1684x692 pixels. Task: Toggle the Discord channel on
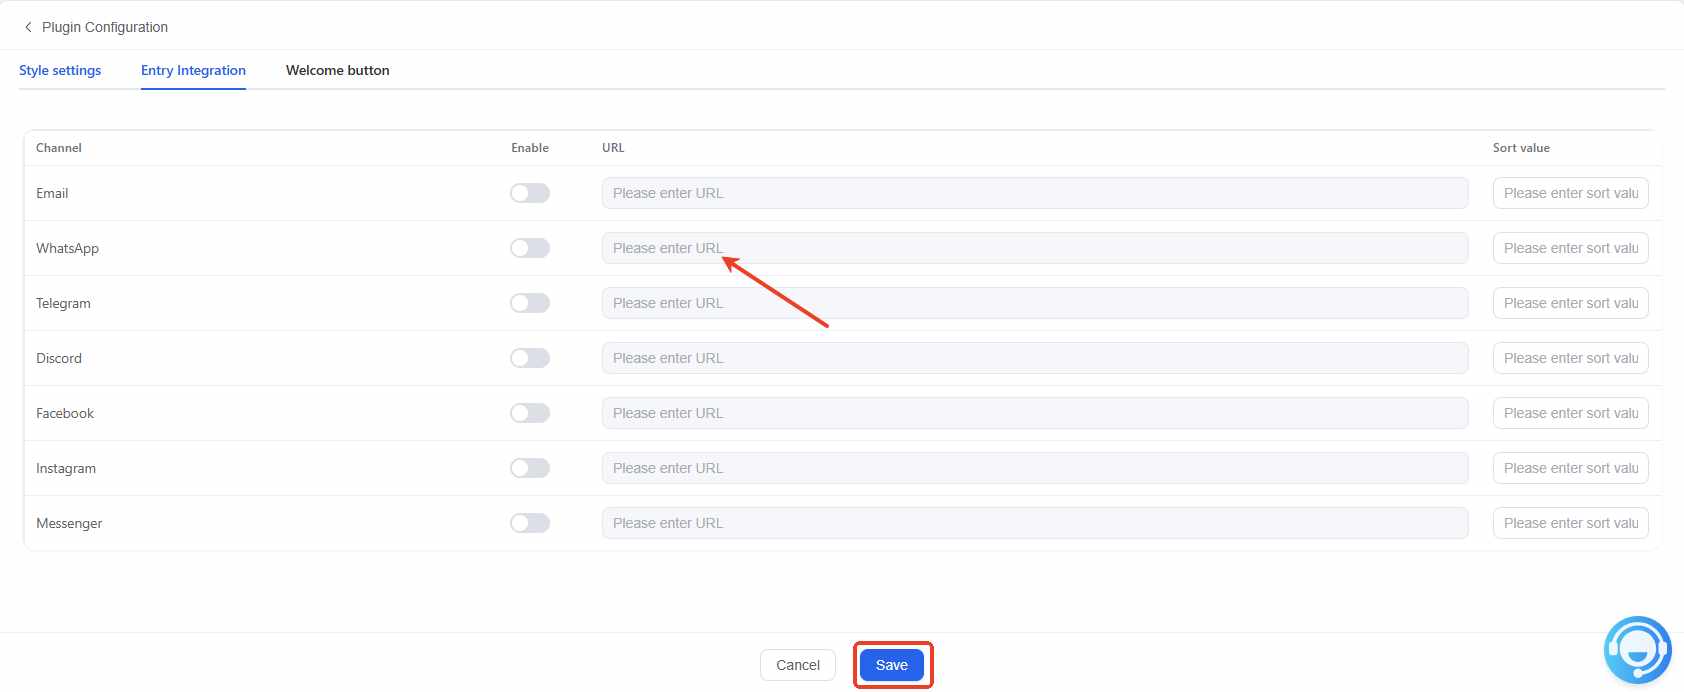(530, 358)
